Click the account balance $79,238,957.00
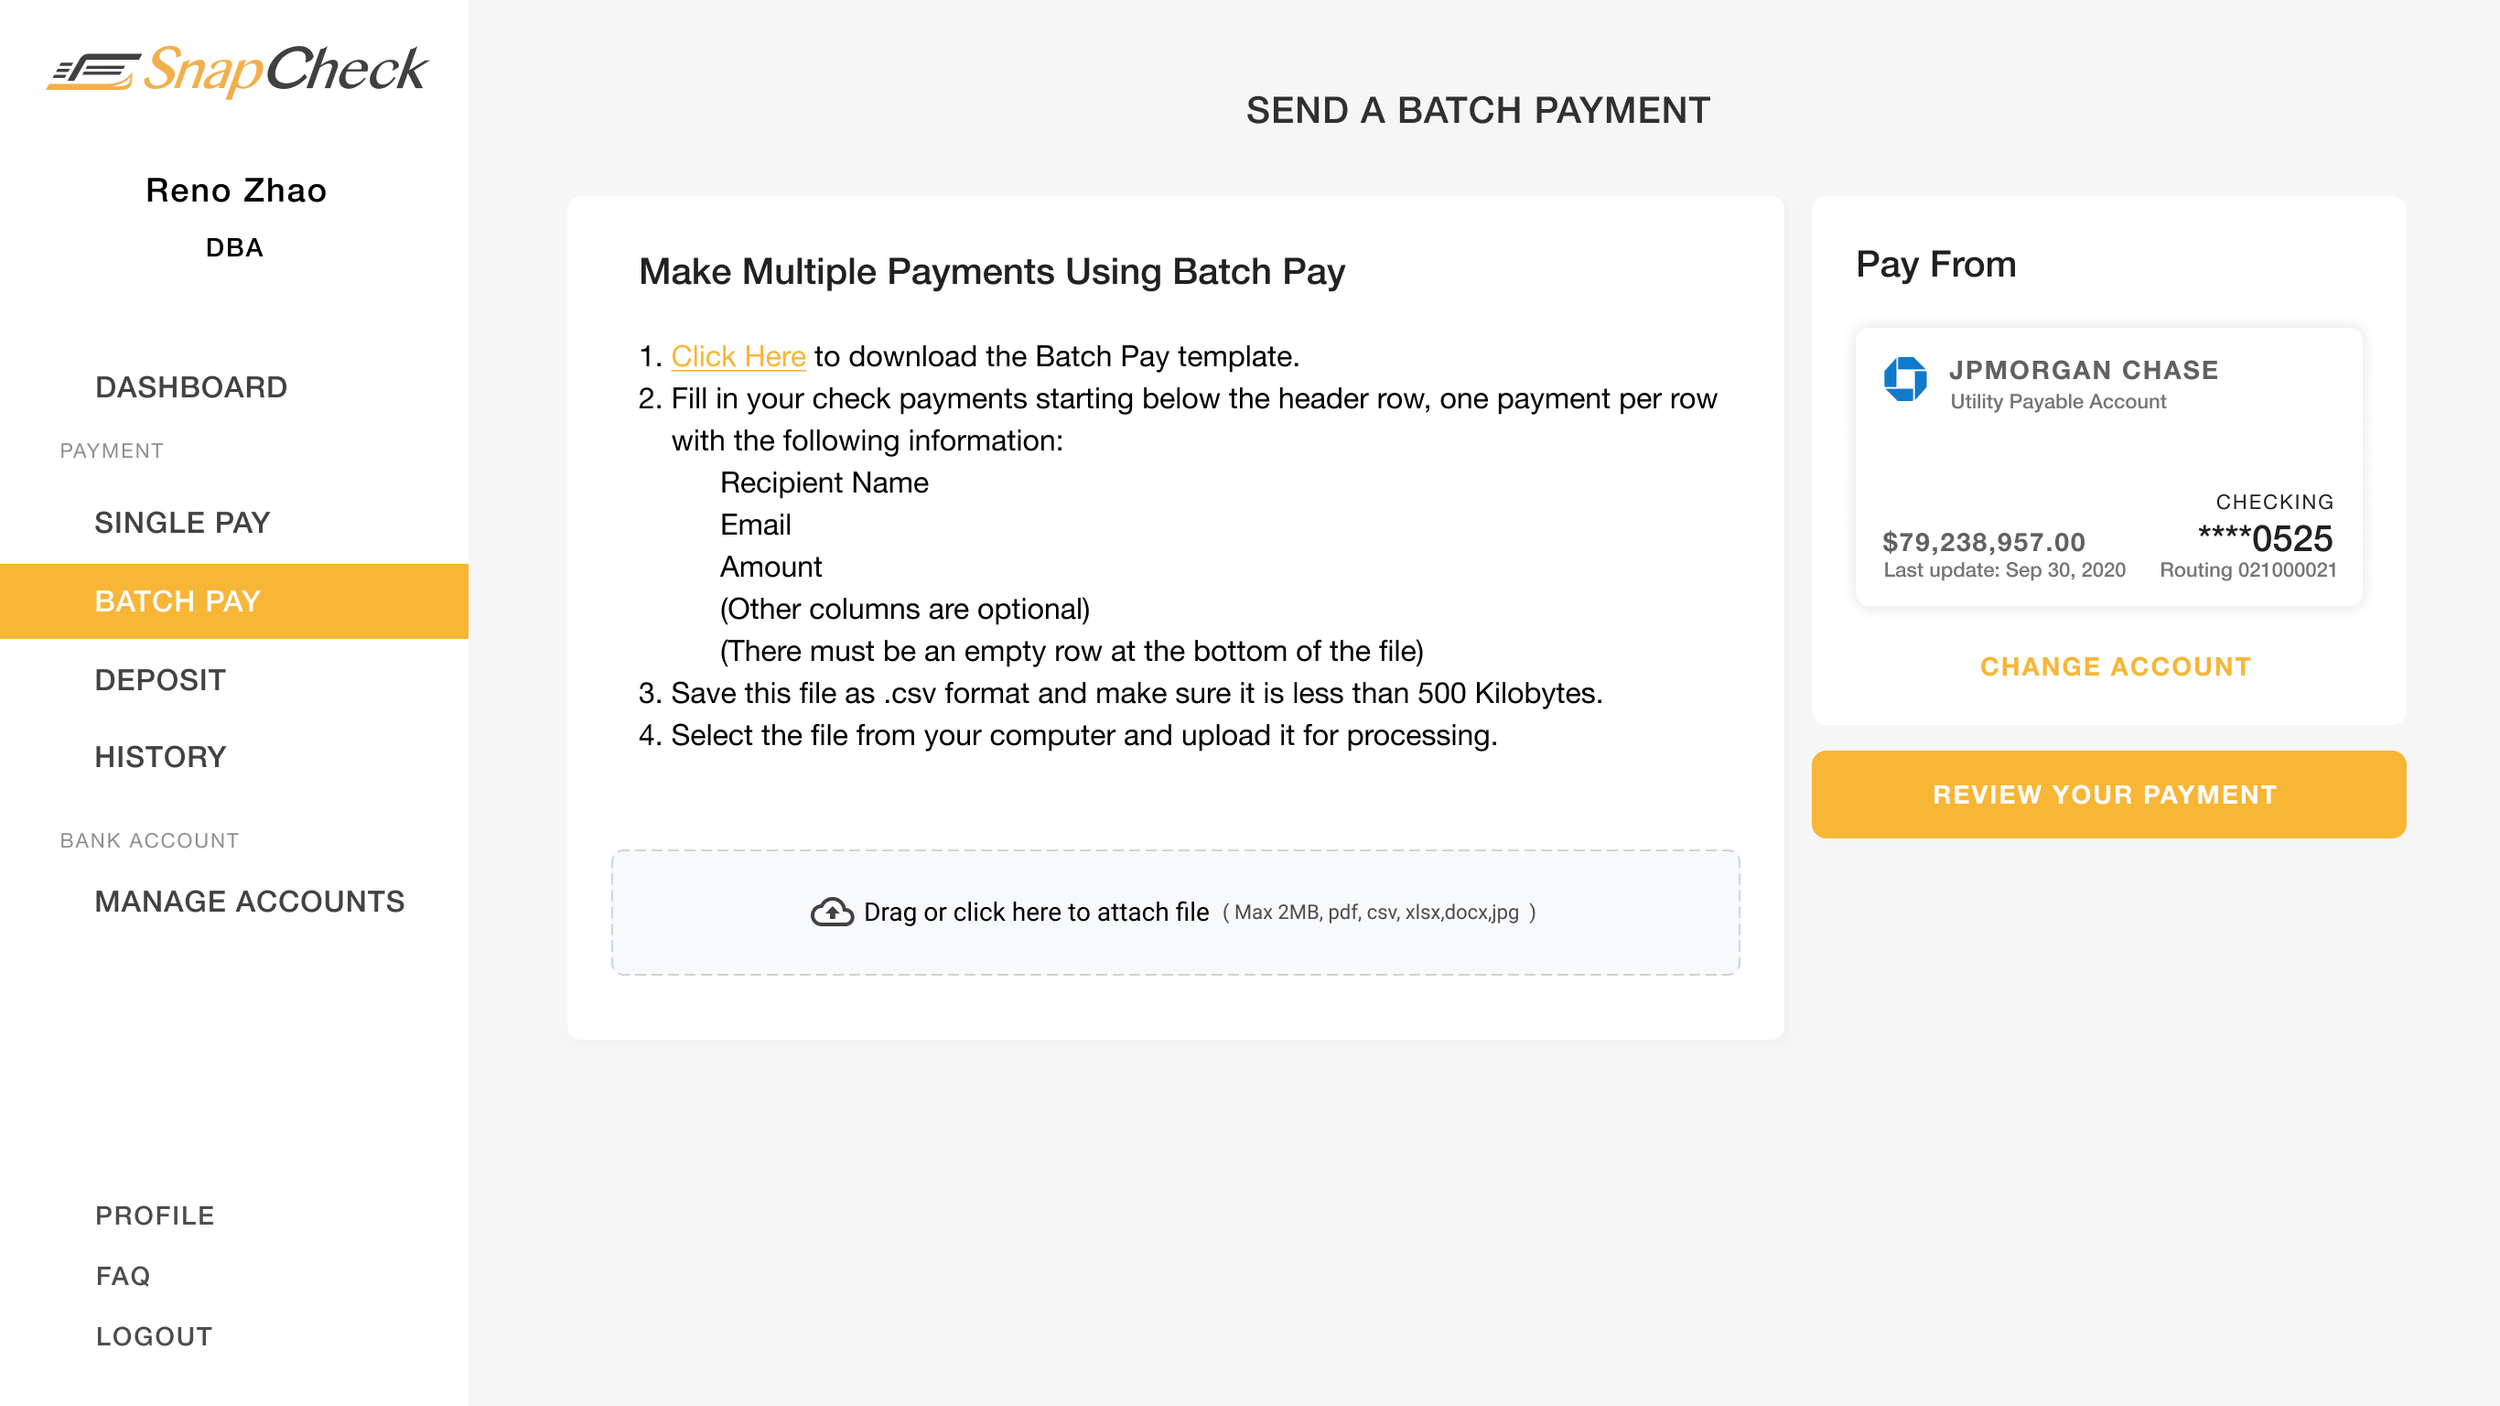The image size is (2500, 1406). click(x=1983, y=542)
